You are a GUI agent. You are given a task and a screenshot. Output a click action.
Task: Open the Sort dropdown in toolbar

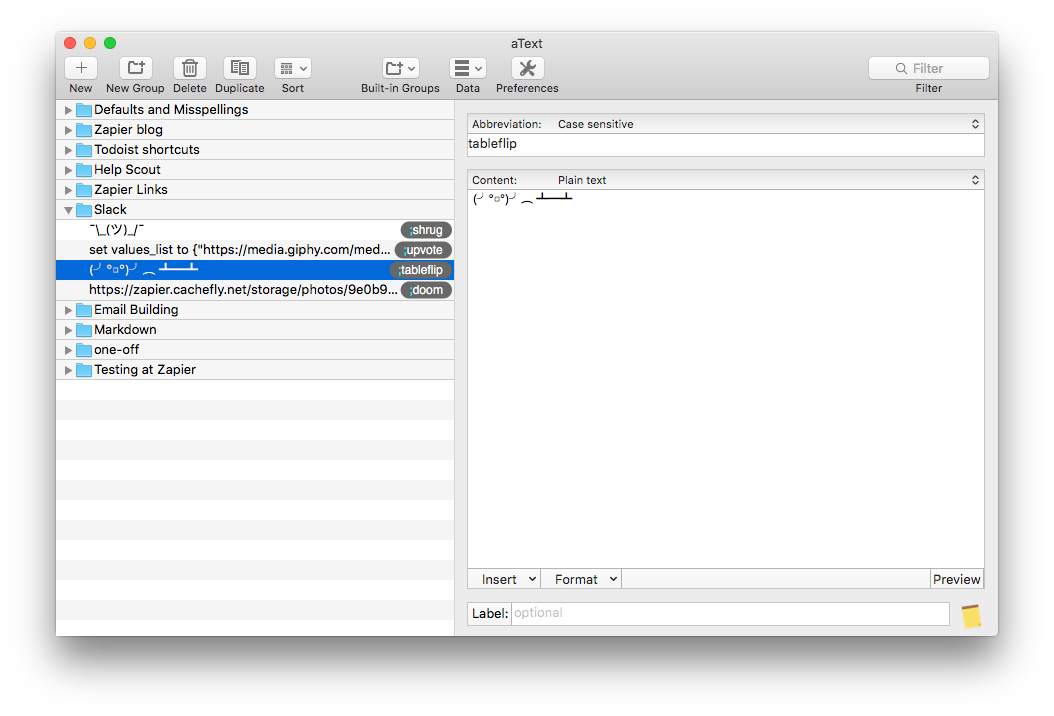292,68
